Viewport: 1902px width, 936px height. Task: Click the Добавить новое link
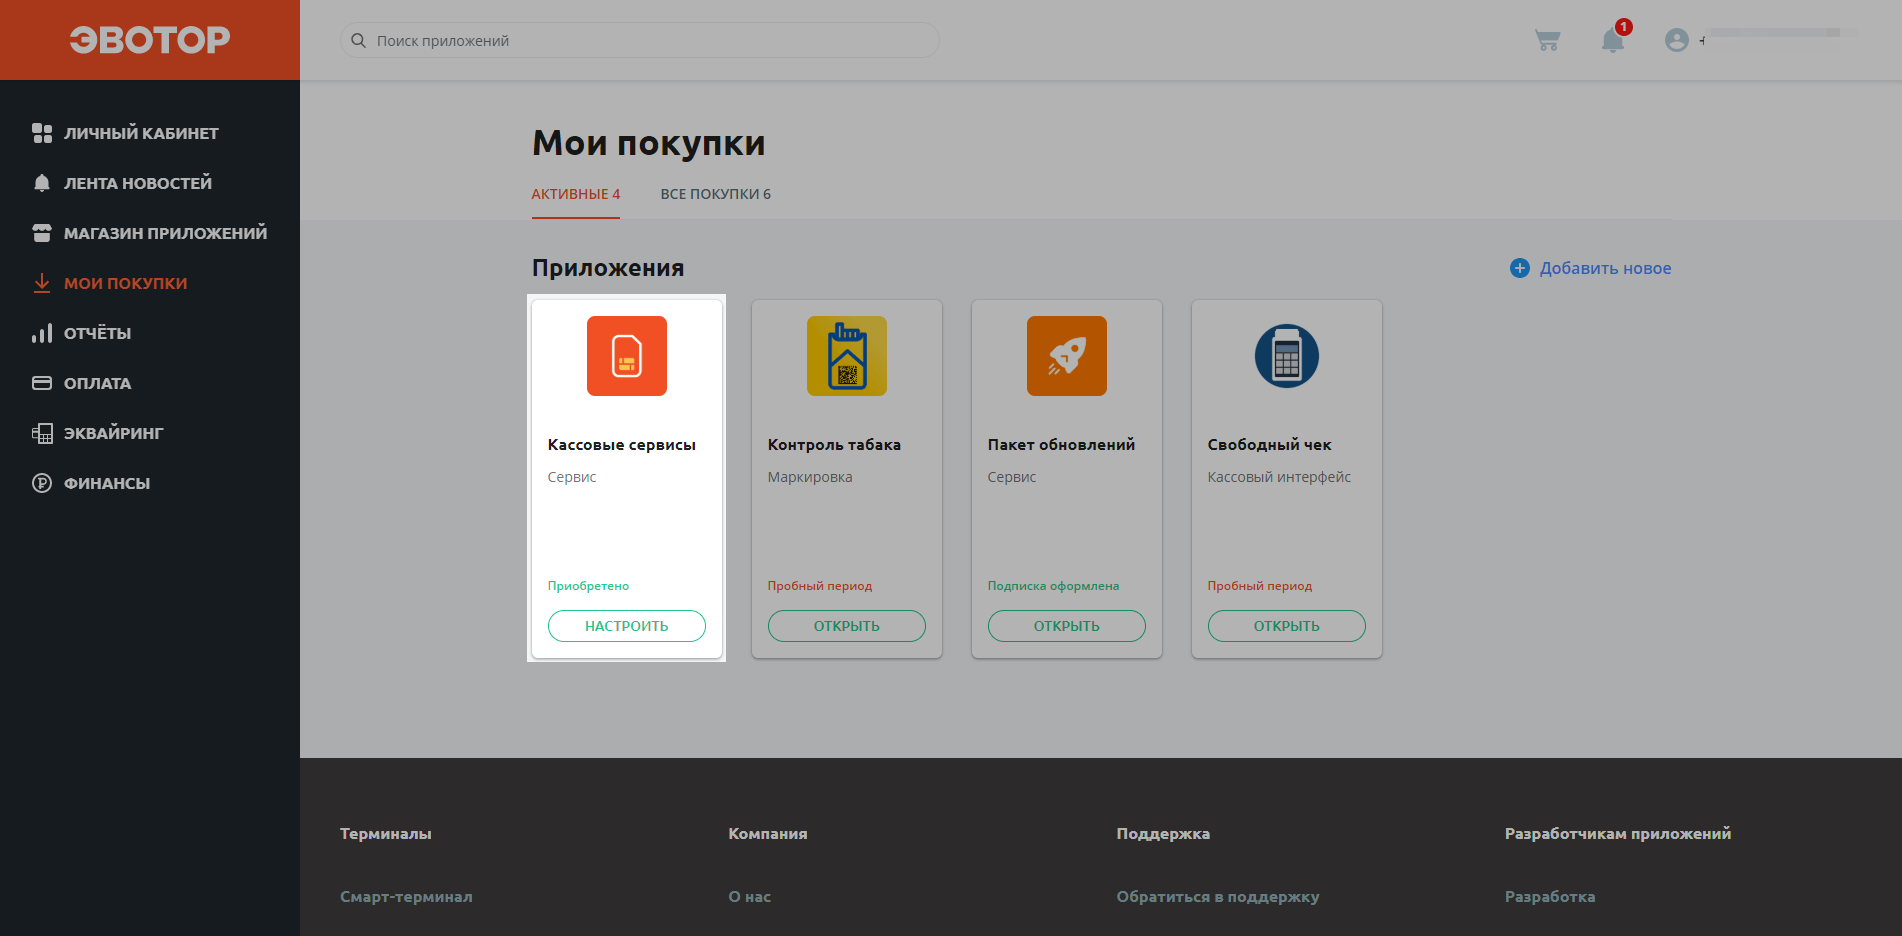1605,268
